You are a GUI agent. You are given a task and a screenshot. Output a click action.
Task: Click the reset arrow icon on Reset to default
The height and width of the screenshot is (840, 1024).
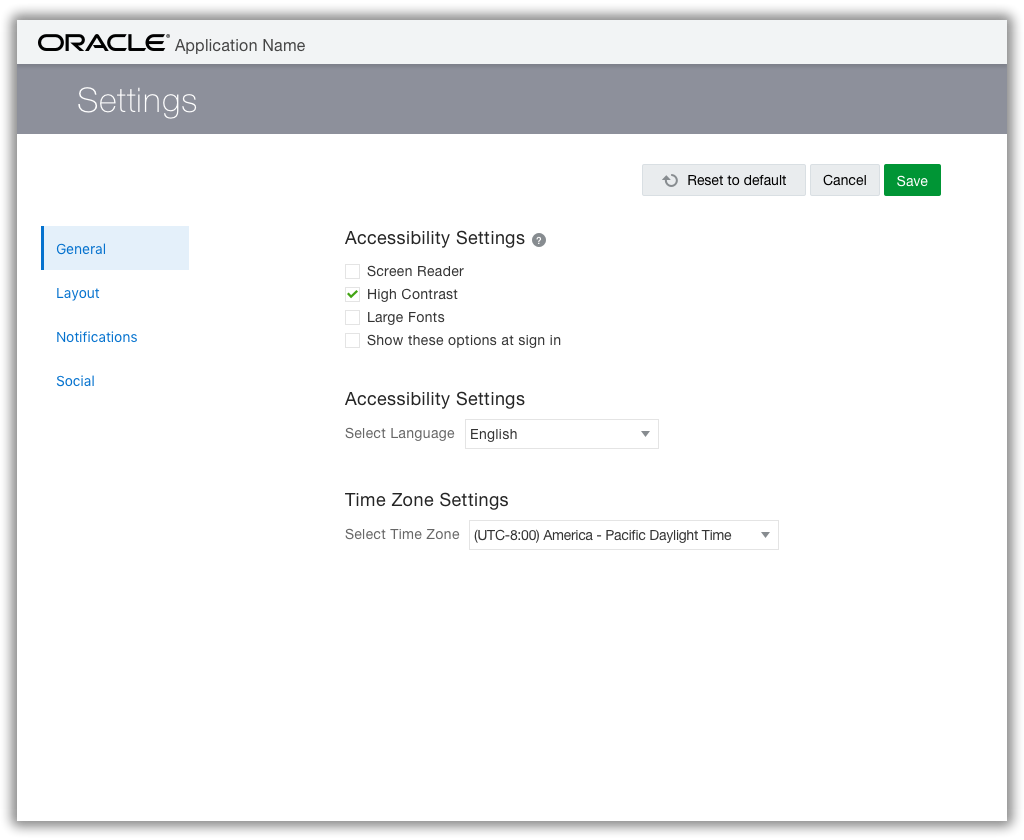click(x=668, y=180)
